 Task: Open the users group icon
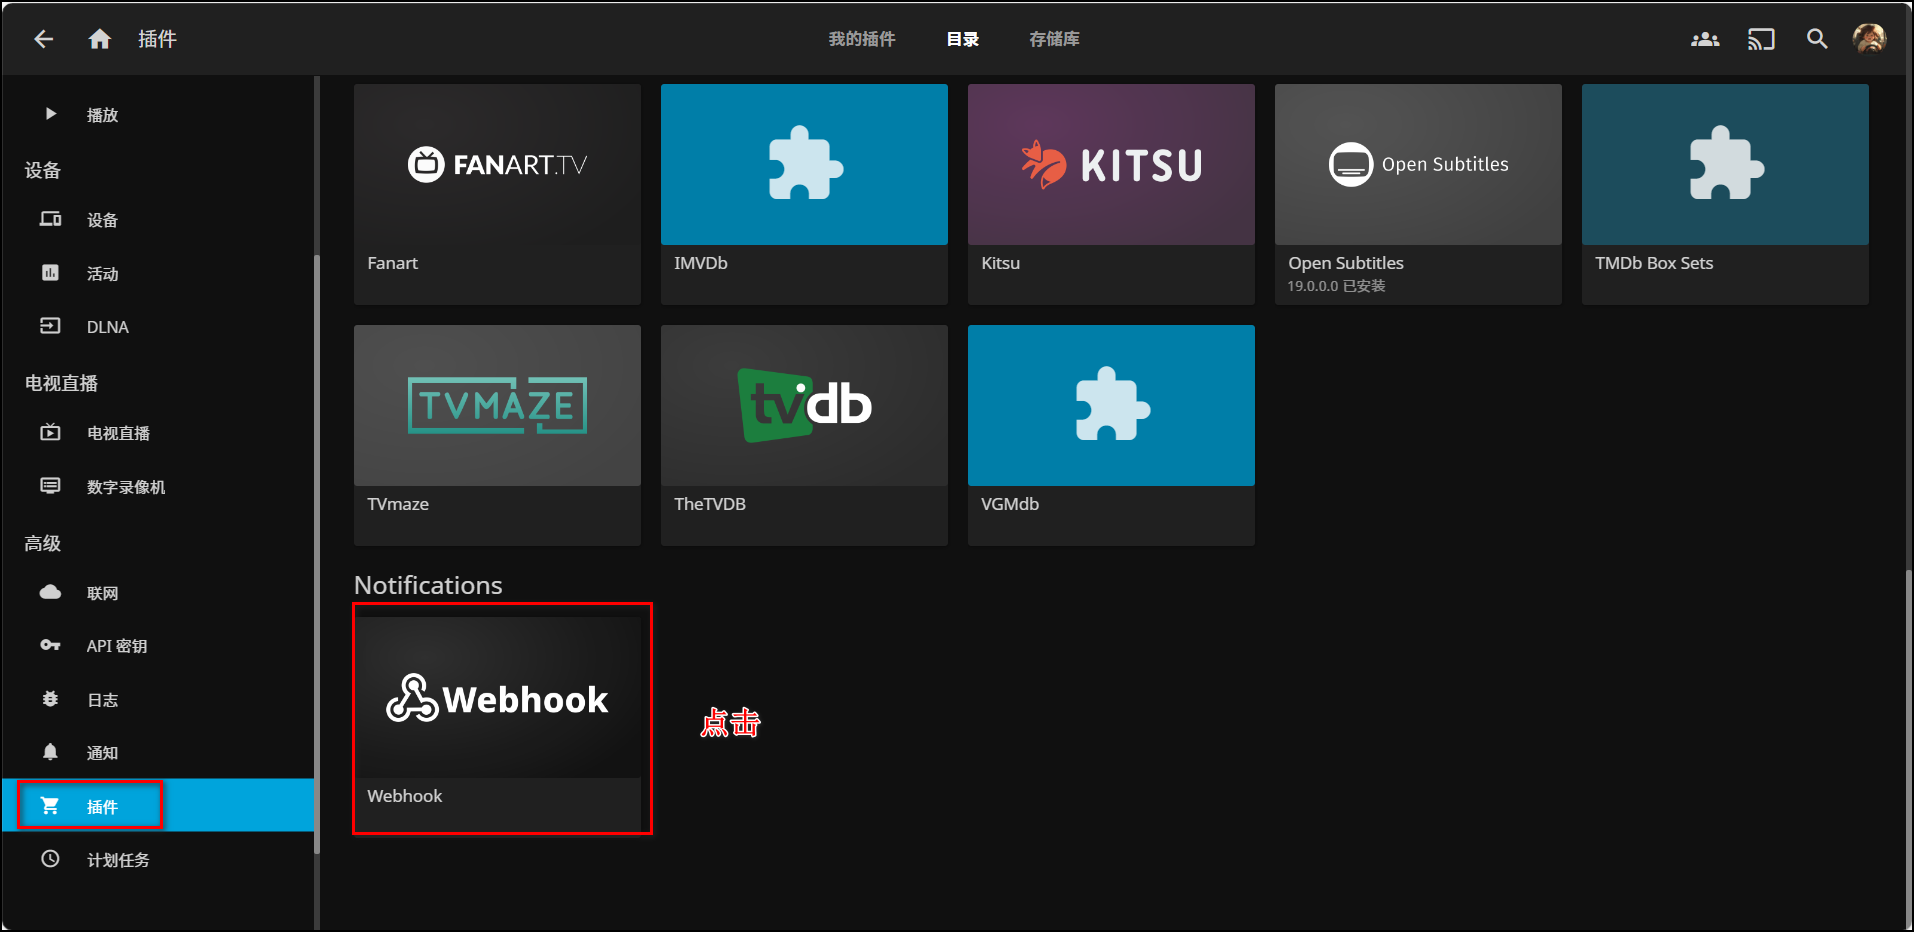[x=1704, y=39]
